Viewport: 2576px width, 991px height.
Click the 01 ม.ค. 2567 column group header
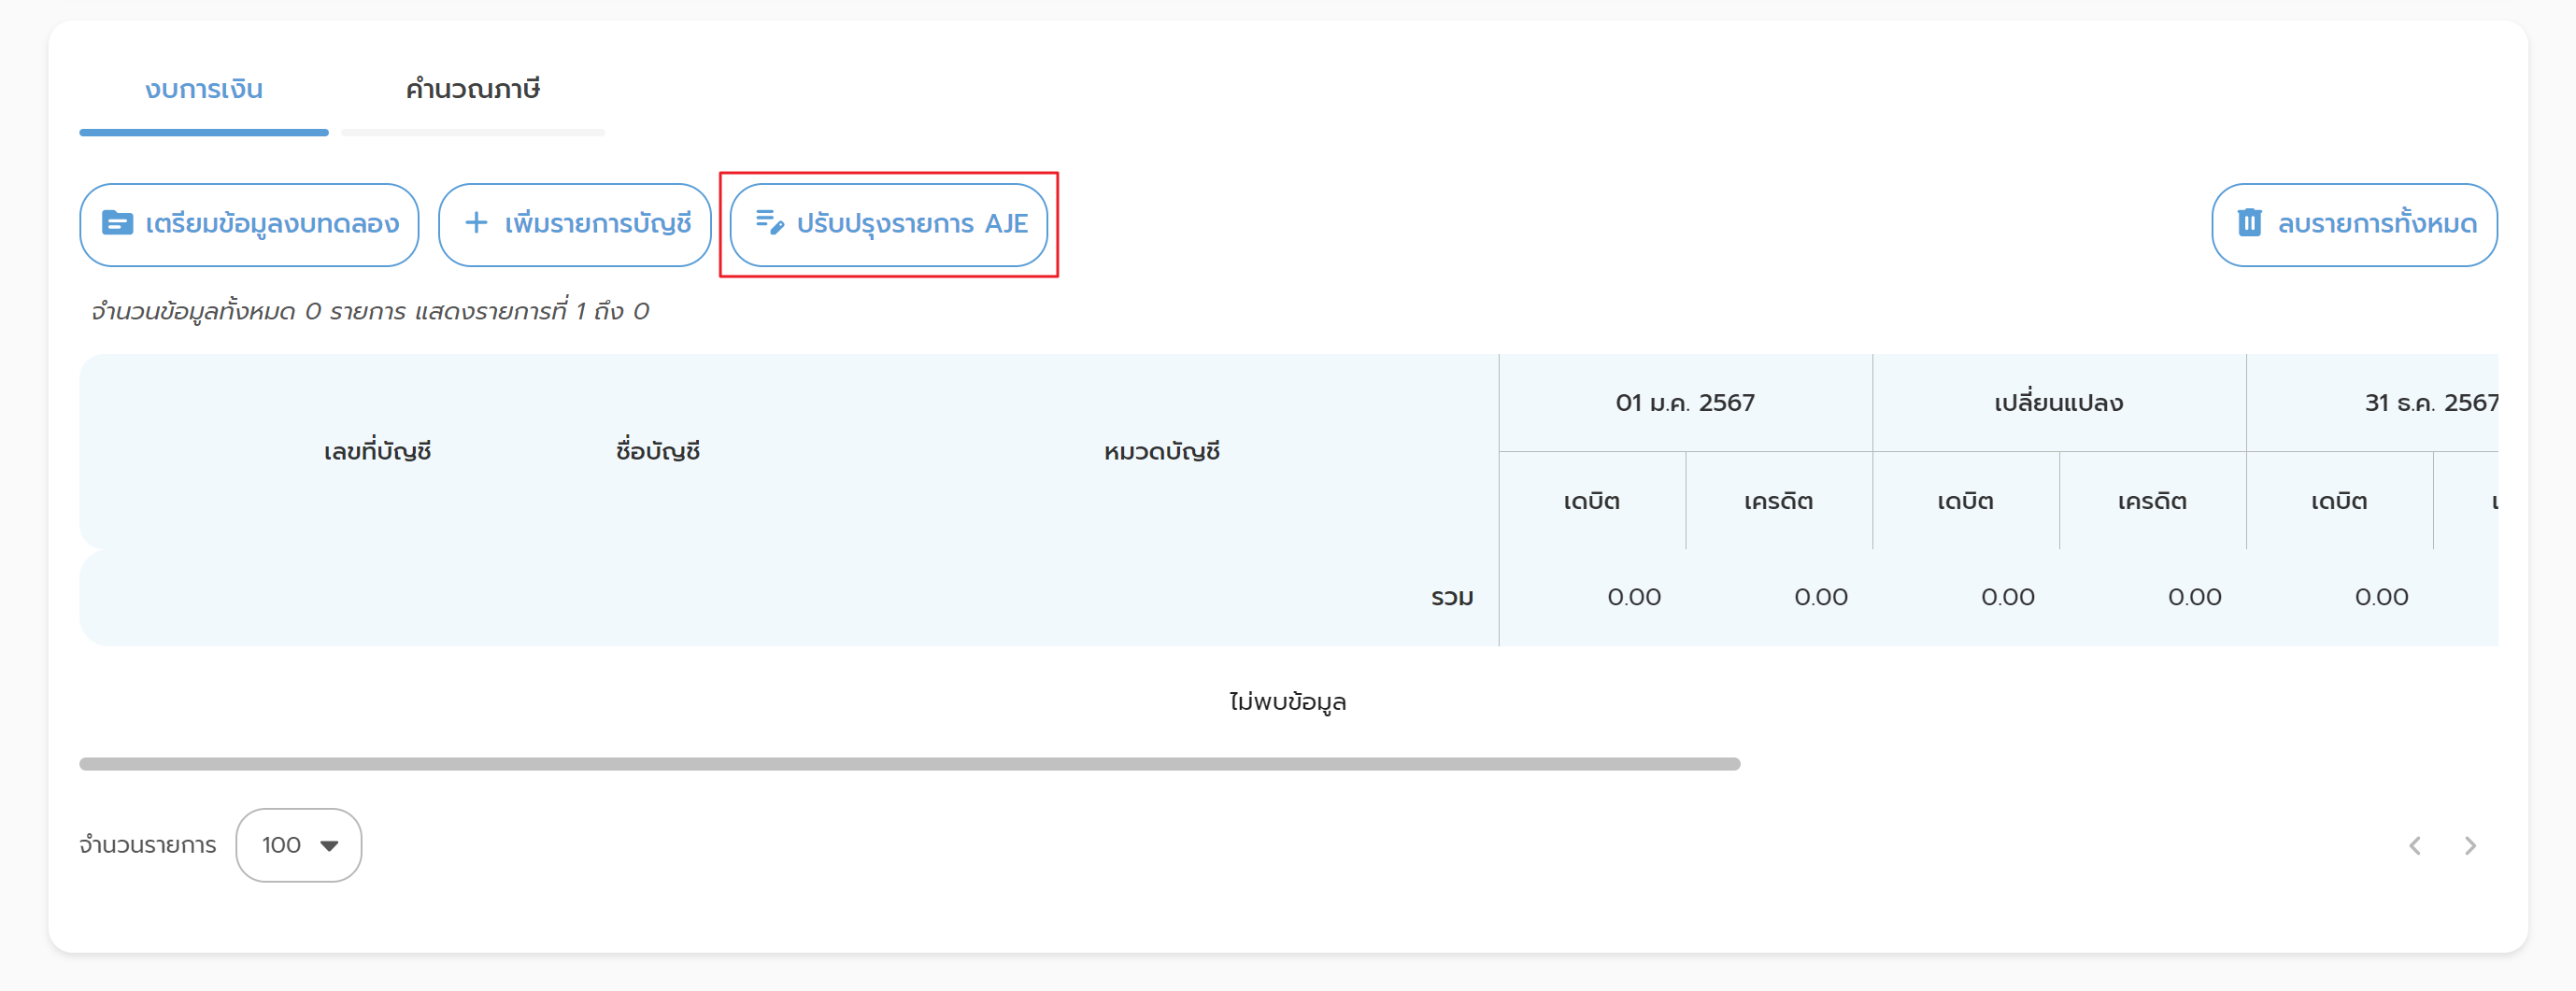[x=1684, y=403]
